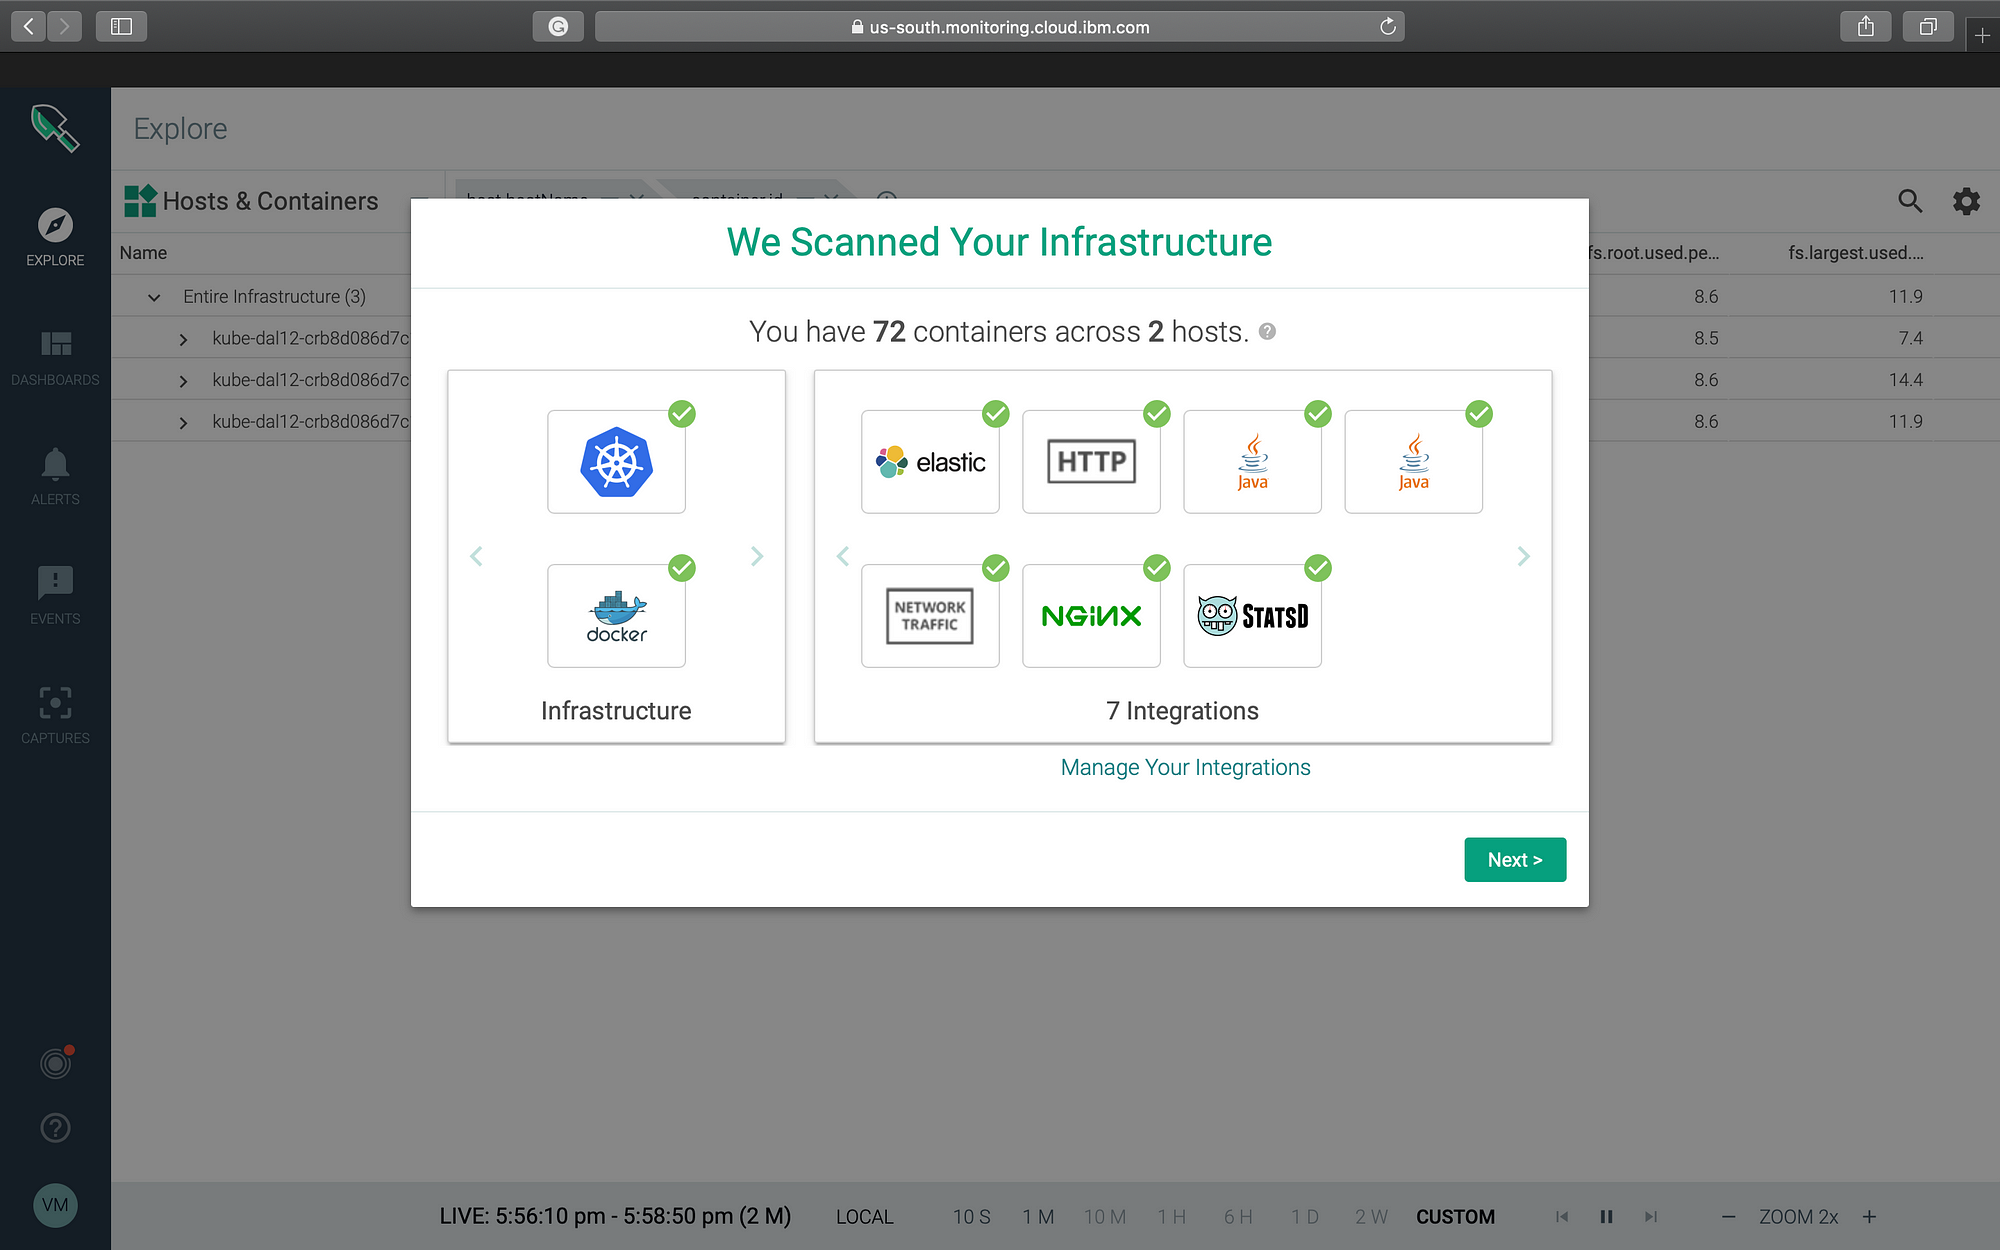
Task: Click the address bar URL field
Action: (x=999, y=26)
